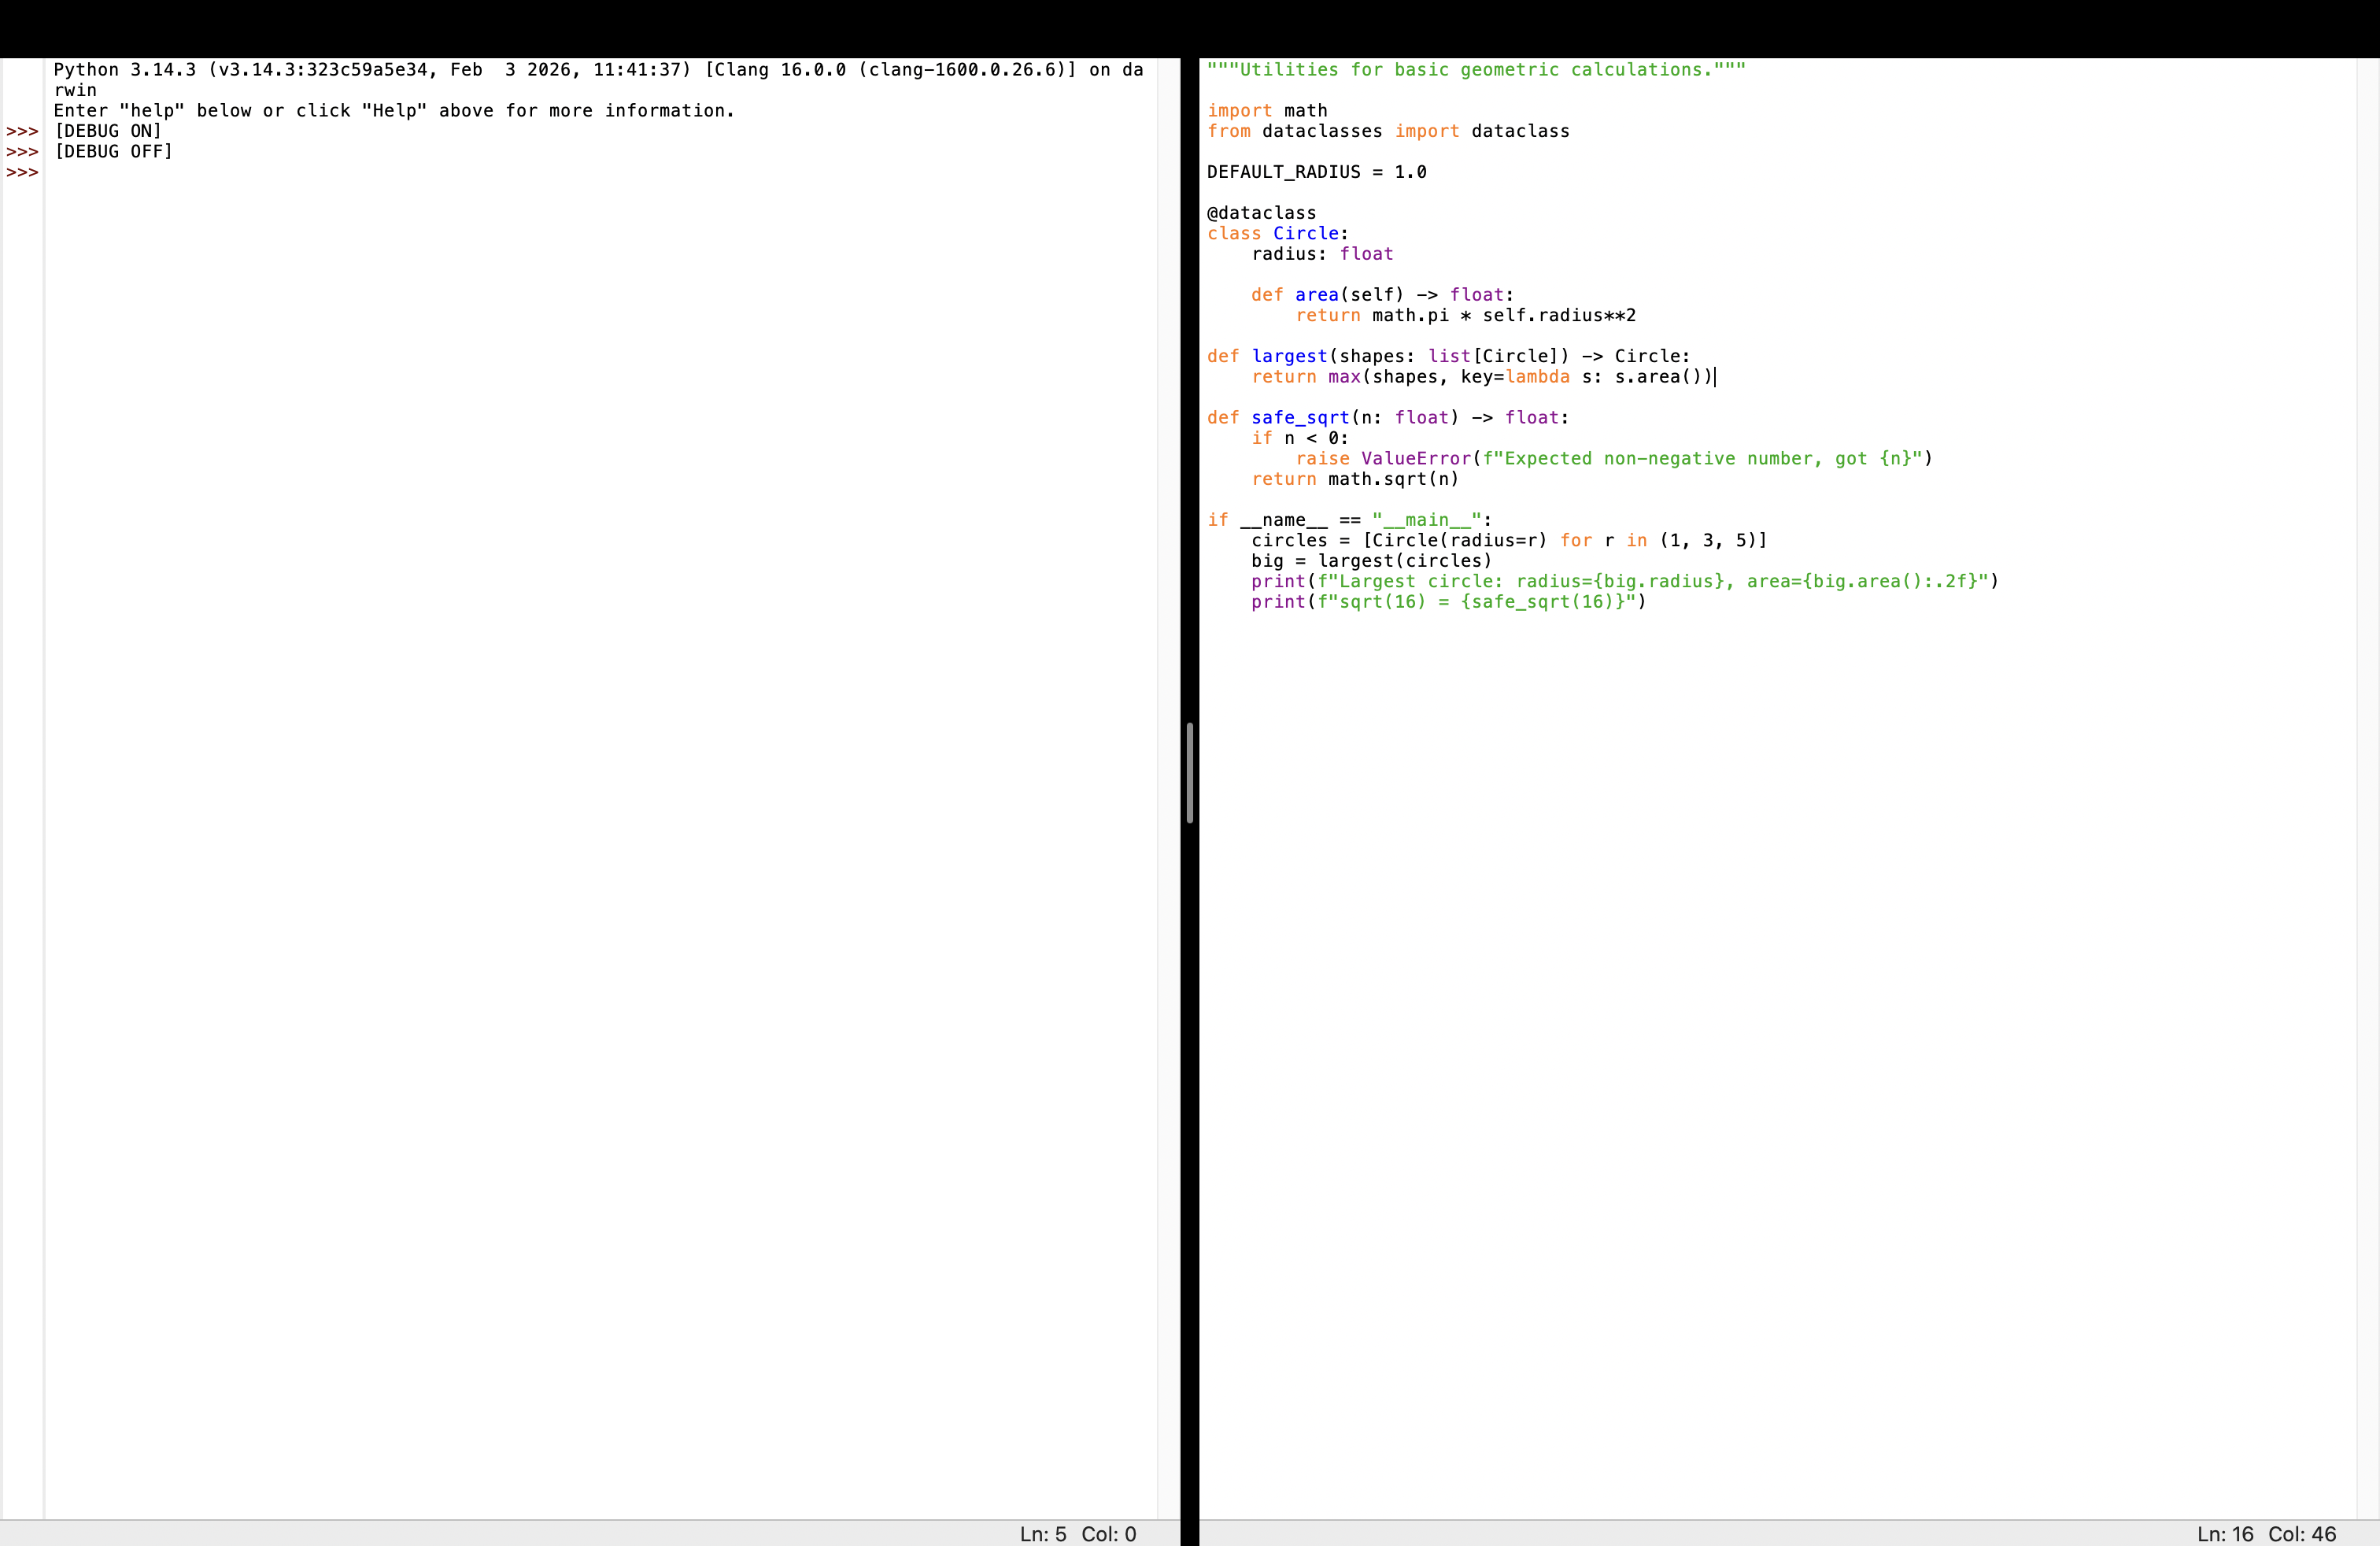The image size is (2380, 1546).
Task: Click the "@dataclass" decorator line
Action: (1261, 213)
